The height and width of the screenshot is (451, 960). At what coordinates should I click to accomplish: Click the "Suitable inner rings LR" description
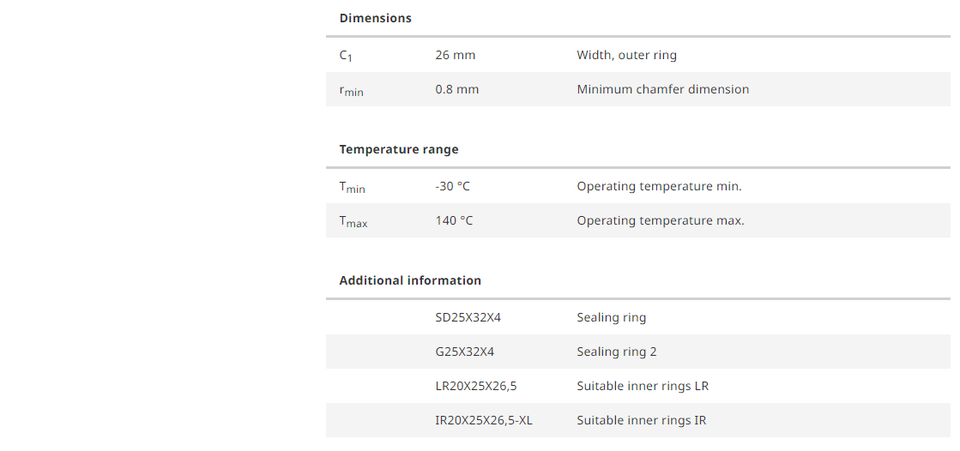[x=643, y=386]
